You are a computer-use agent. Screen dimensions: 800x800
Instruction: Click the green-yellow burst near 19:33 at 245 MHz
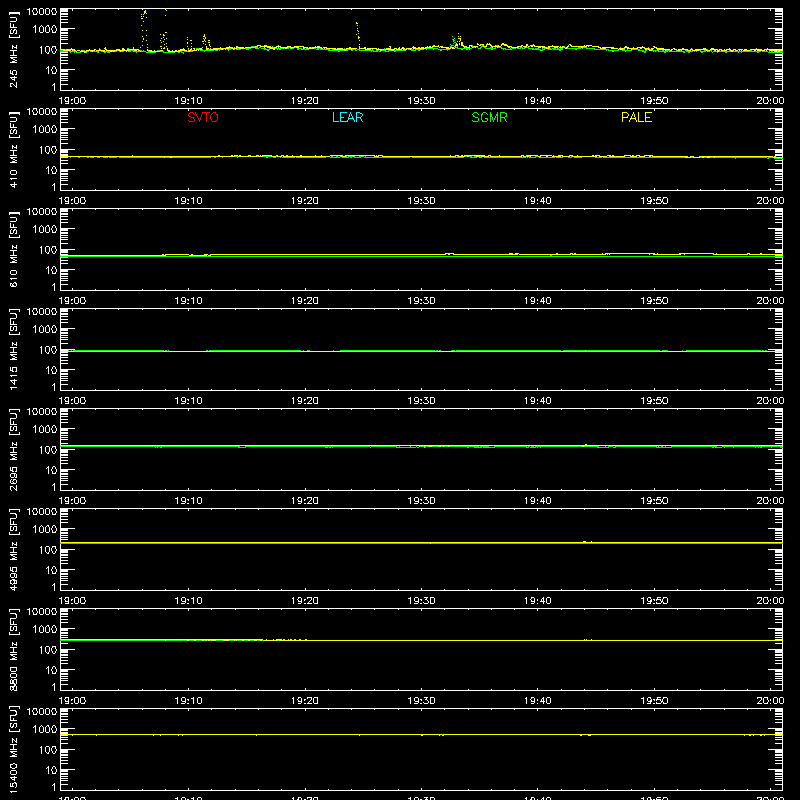pos(457,41)
